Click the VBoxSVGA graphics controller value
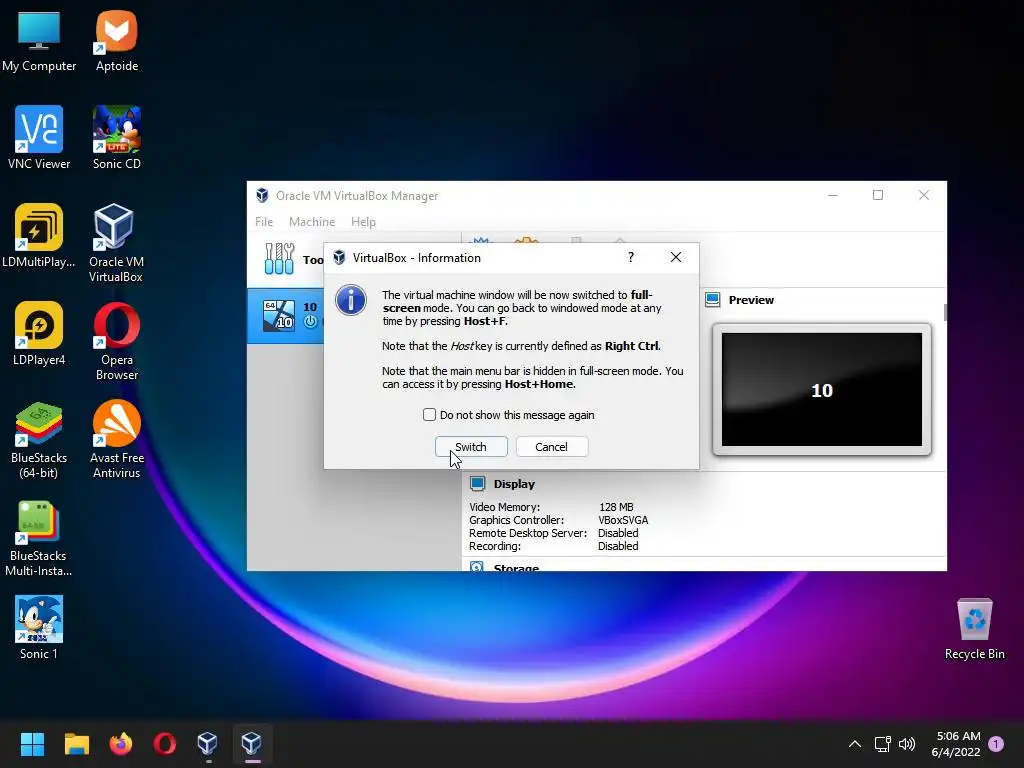This screenshot has width=1024, height=768. [x=623, y=520]
